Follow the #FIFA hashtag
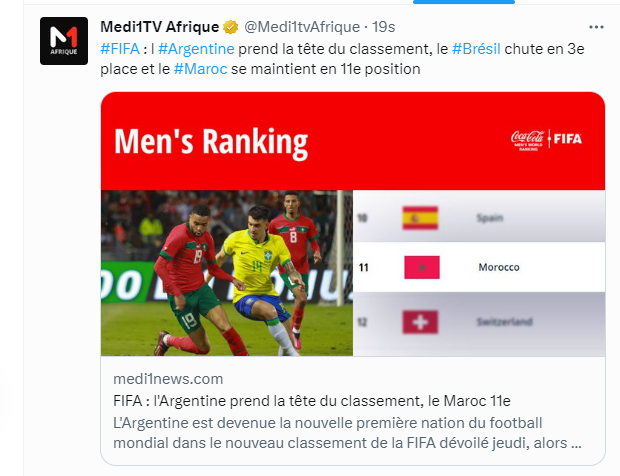This screenshot has height=476, width=620. click(x=120, y=49)
